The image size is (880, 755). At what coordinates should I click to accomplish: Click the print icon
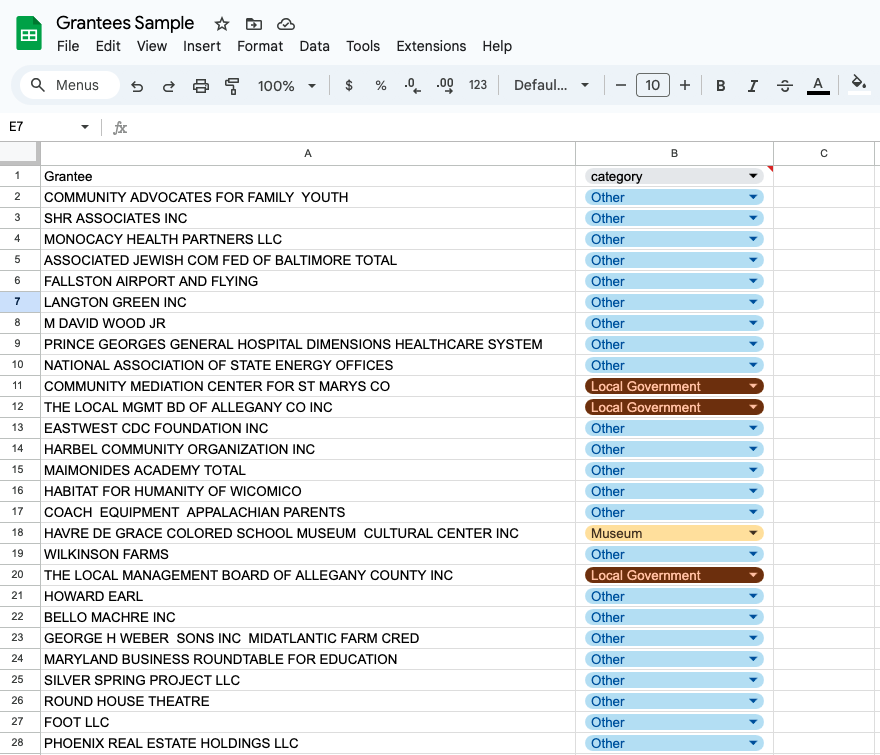tap(200, 86)
